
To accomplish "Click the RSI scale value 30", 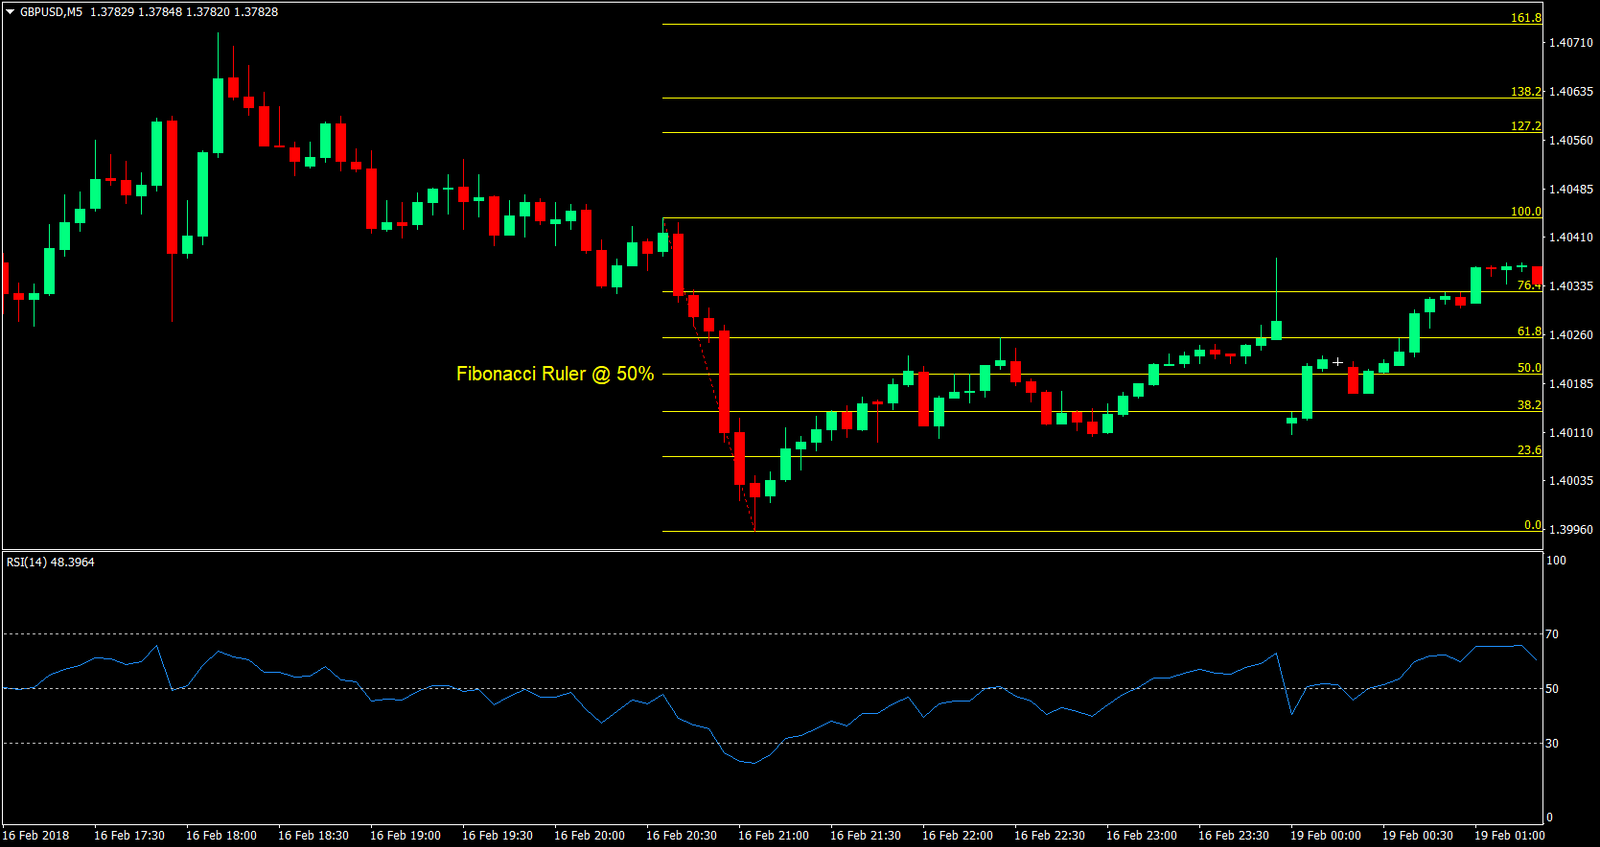I will click(1552, 744).
